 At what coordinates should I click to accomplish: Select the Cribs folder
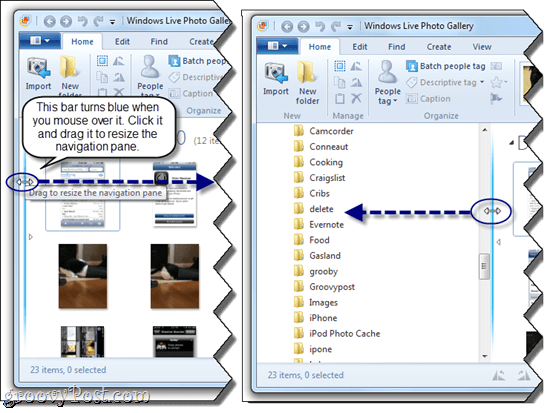[311, 193]
